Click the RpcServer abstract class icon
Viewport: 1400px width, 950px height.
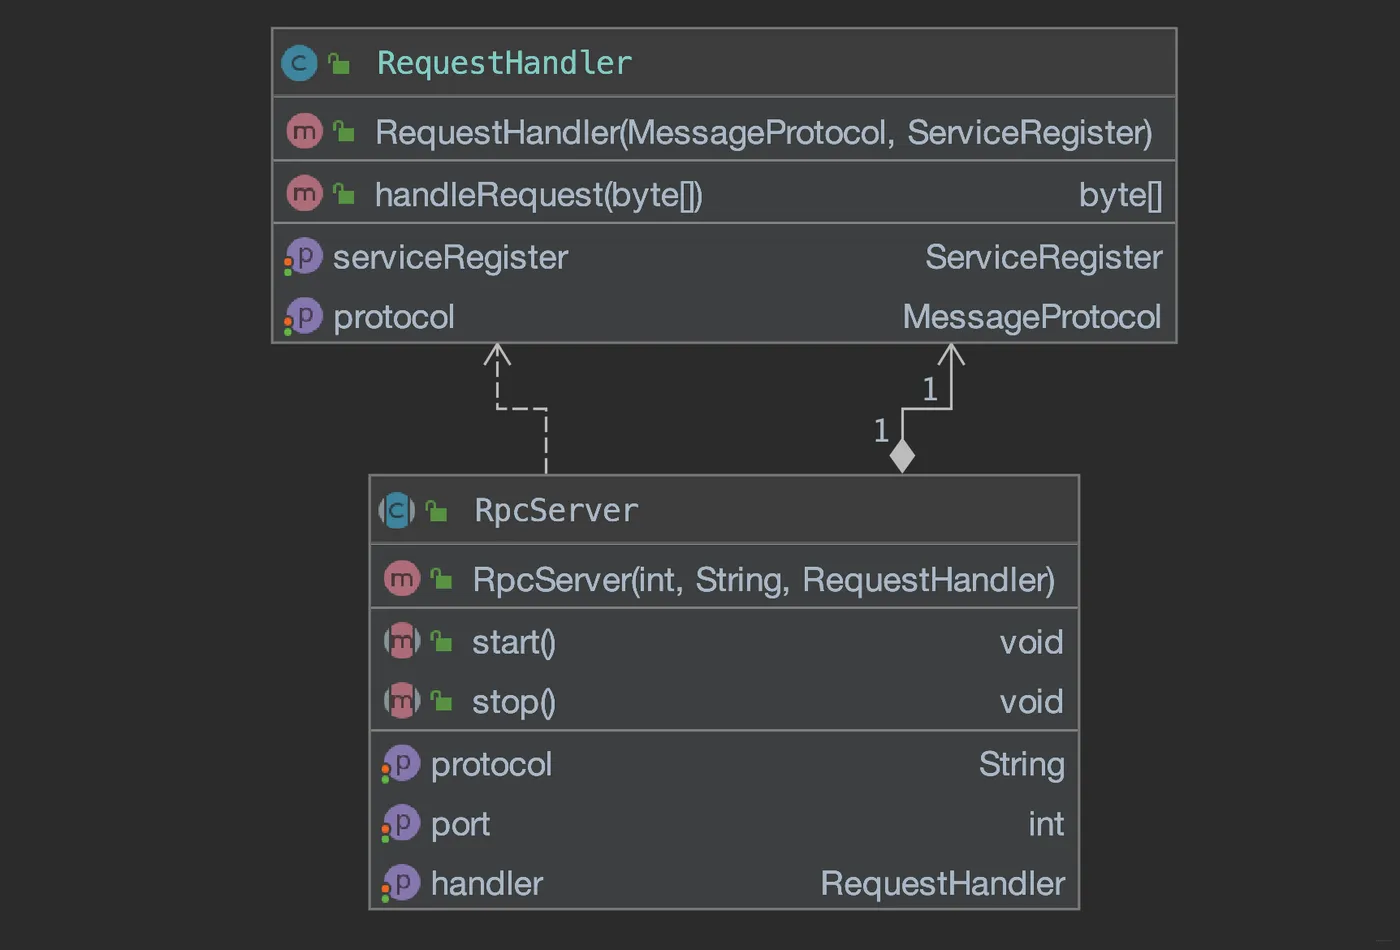coord(397,510)
